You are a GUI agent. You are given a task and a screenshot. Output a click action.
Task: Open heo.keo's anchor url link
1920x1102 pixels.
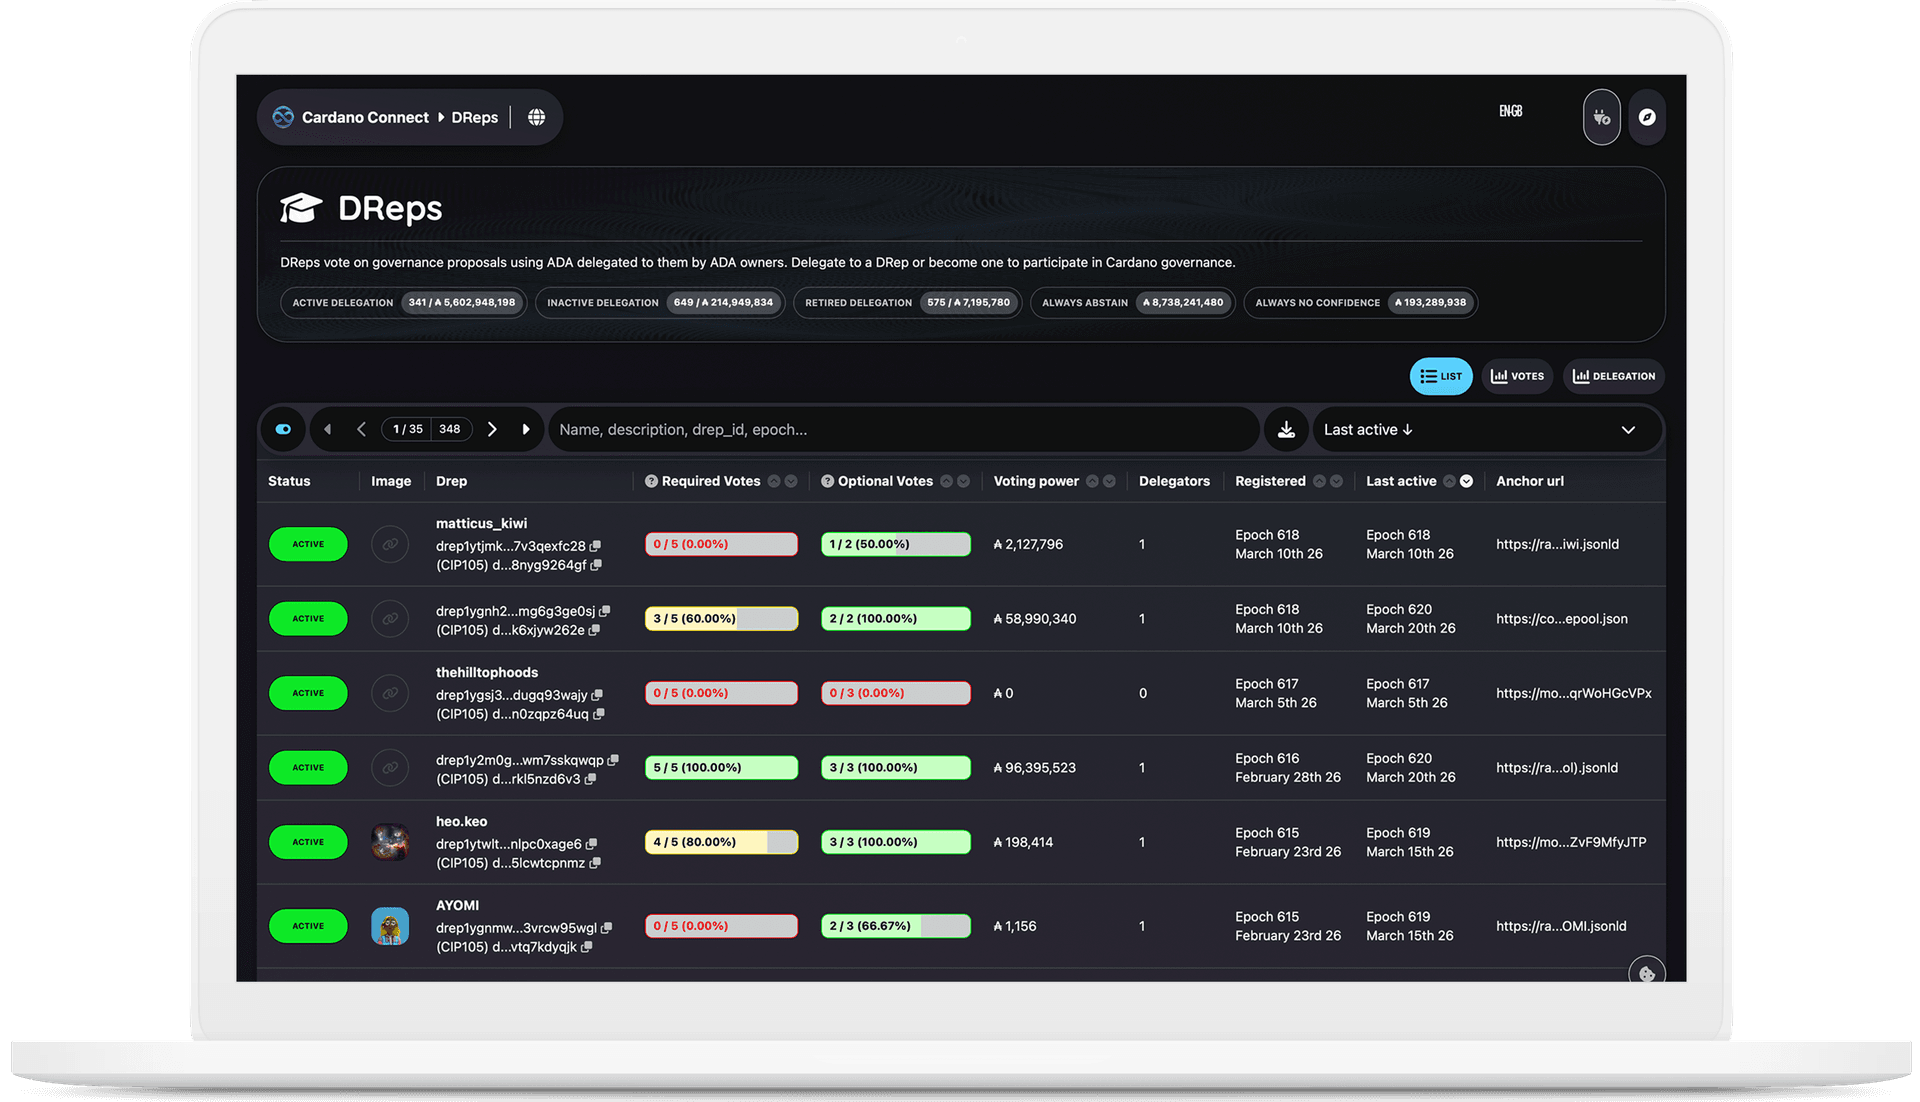[x=1571, y=842]
